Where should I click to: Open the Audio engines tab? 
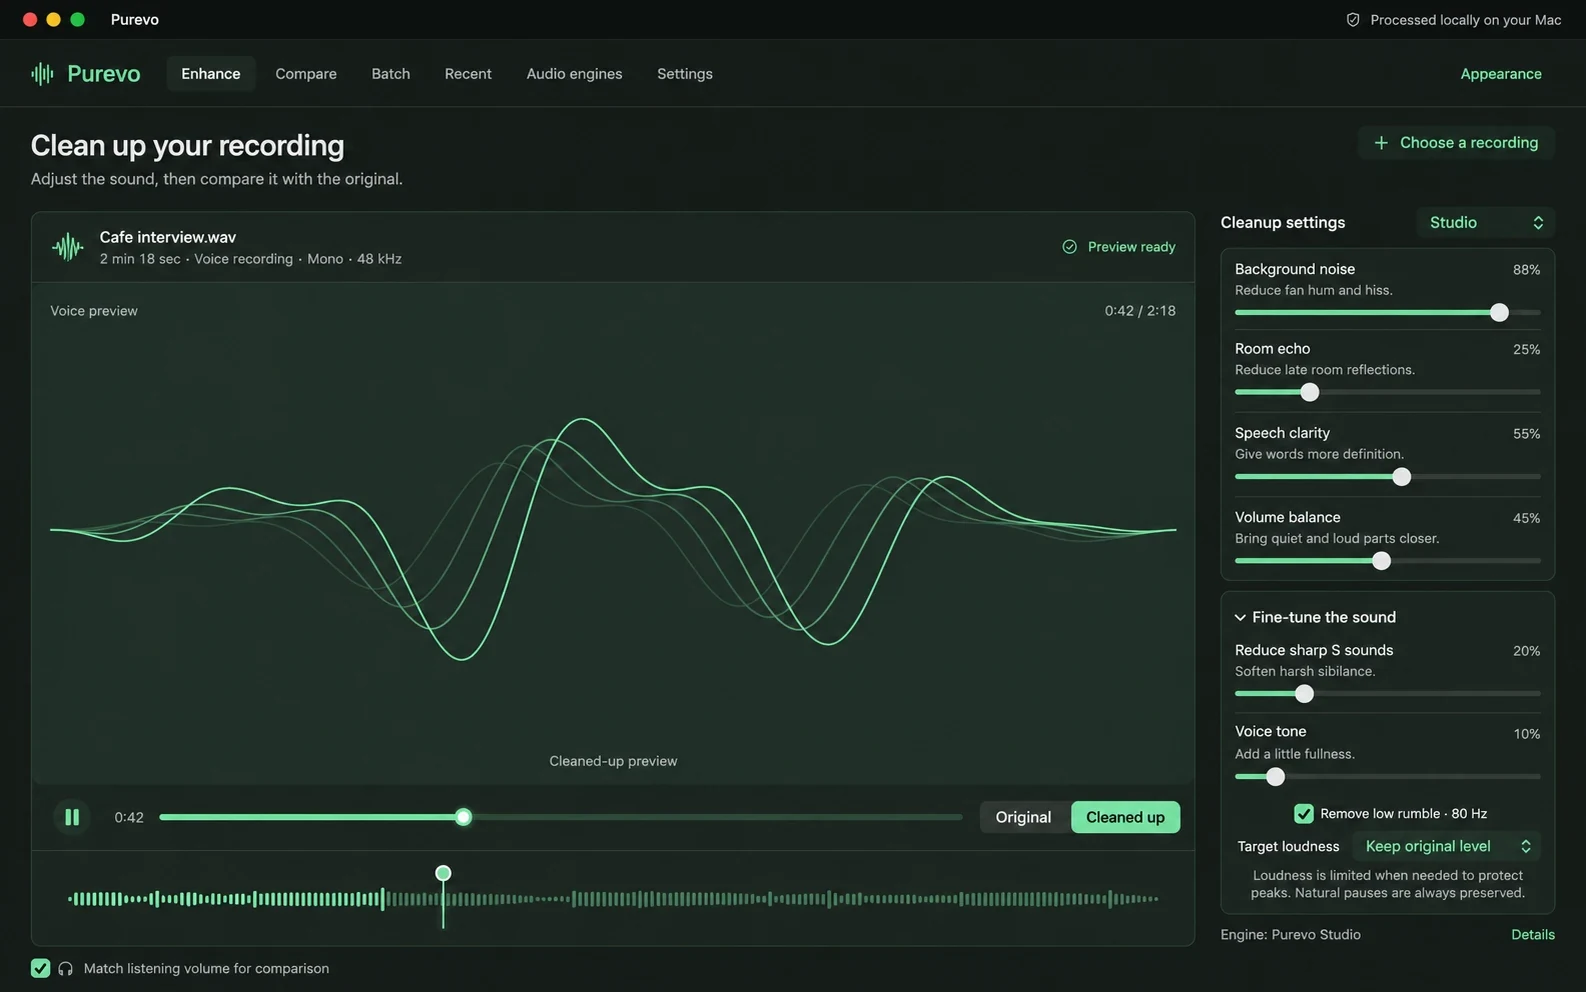(574, 74)
